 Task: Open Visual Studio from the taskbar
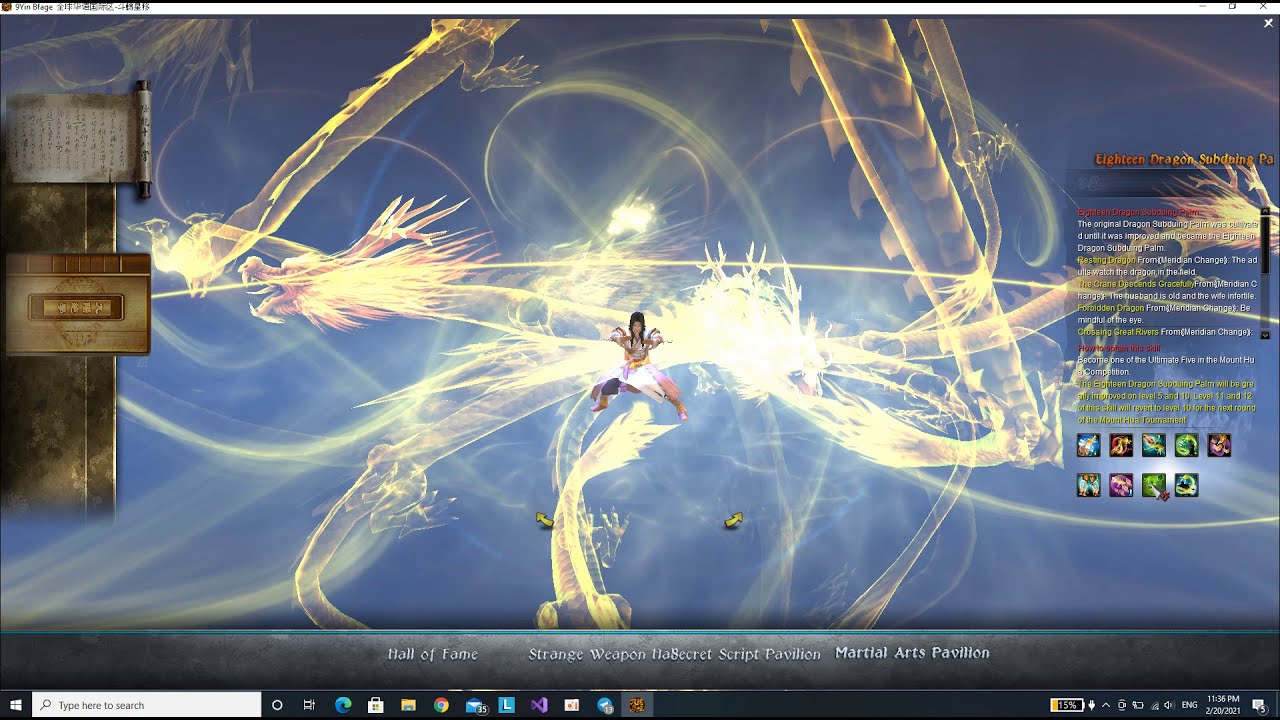click(x=539, y=705)
